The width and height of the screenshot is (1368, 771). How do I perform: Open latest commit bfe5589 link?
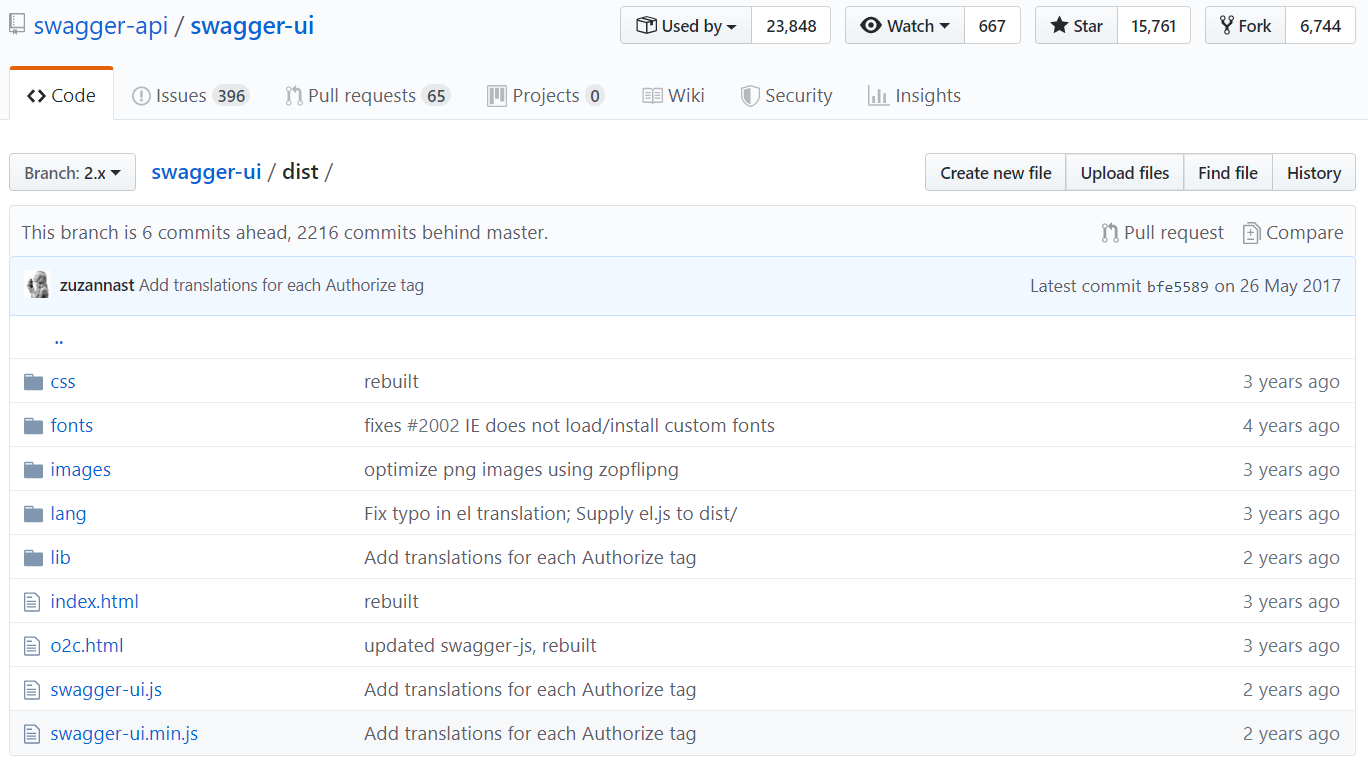tap(1177, 286)
